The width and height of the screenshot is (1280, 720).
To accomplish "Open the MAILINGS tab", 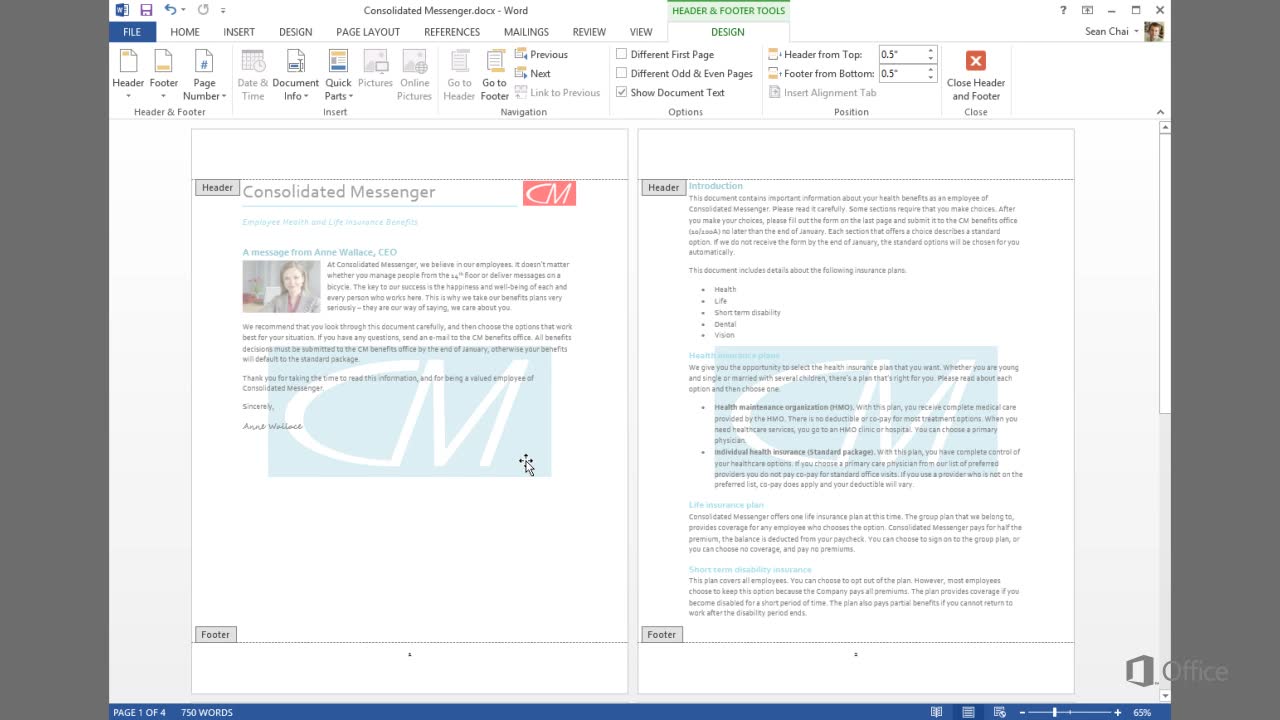I will (x=526, y=31).
